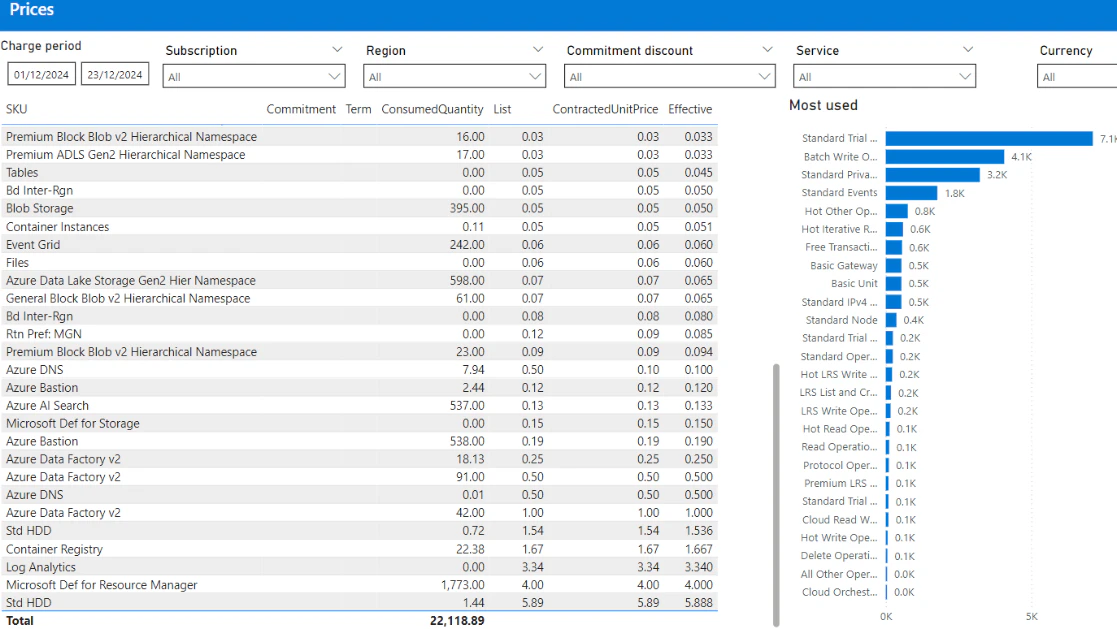Edit the charge period end date 23/12/2024
This screenshot has width=1117, height=629.
[x=115, y=74]
